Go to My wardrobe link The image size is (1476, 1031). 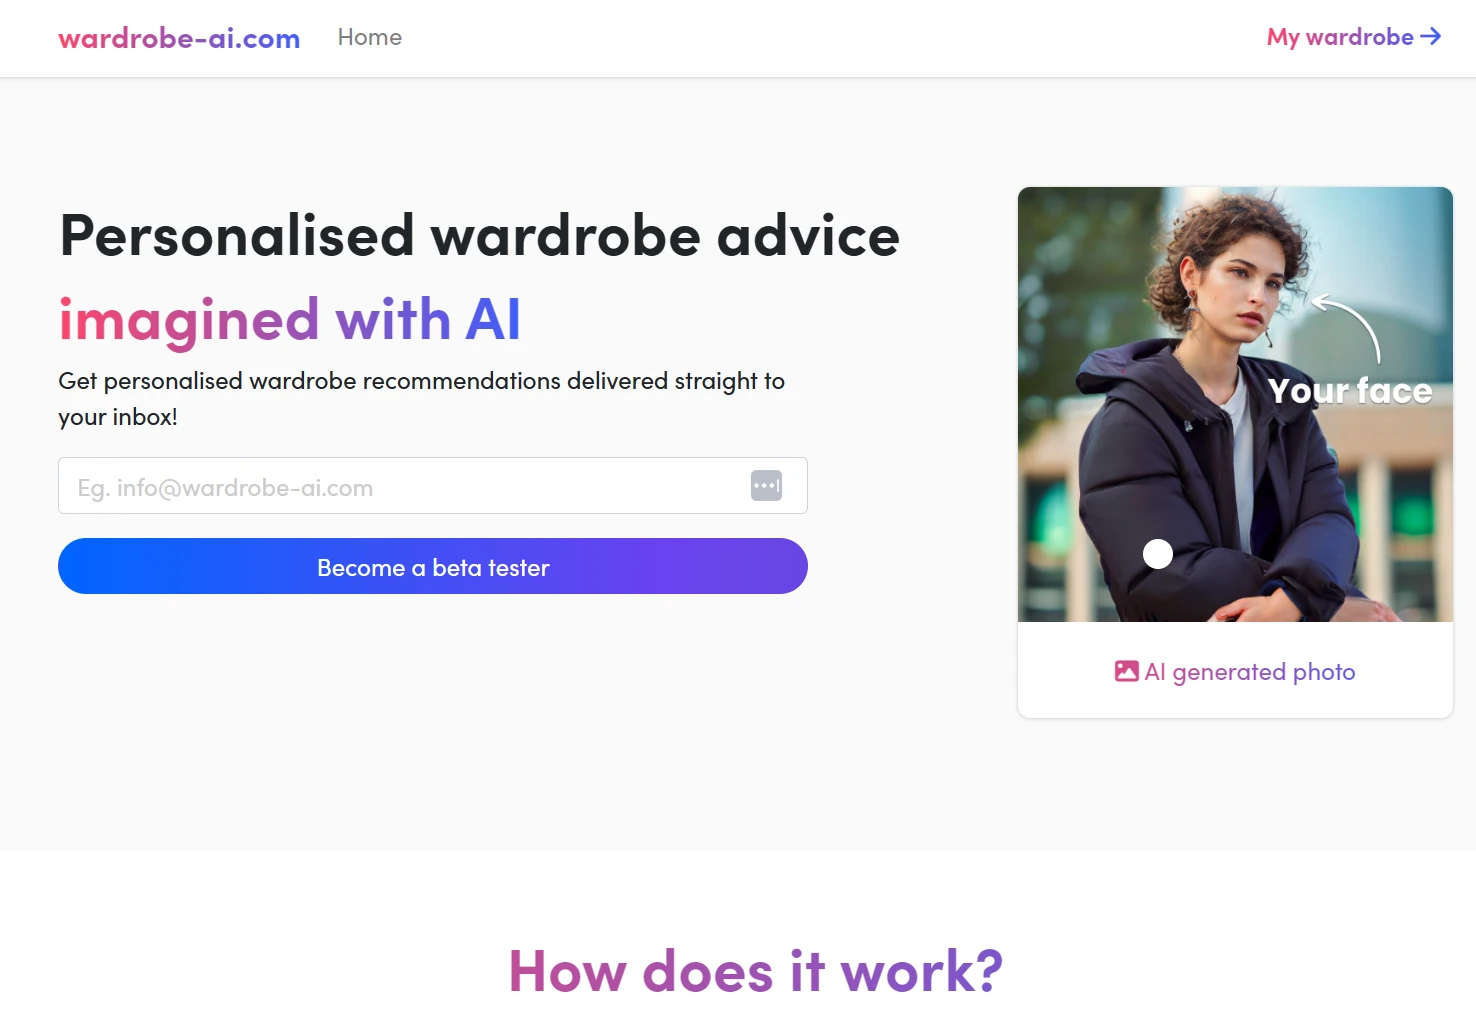click(1354, 37)
